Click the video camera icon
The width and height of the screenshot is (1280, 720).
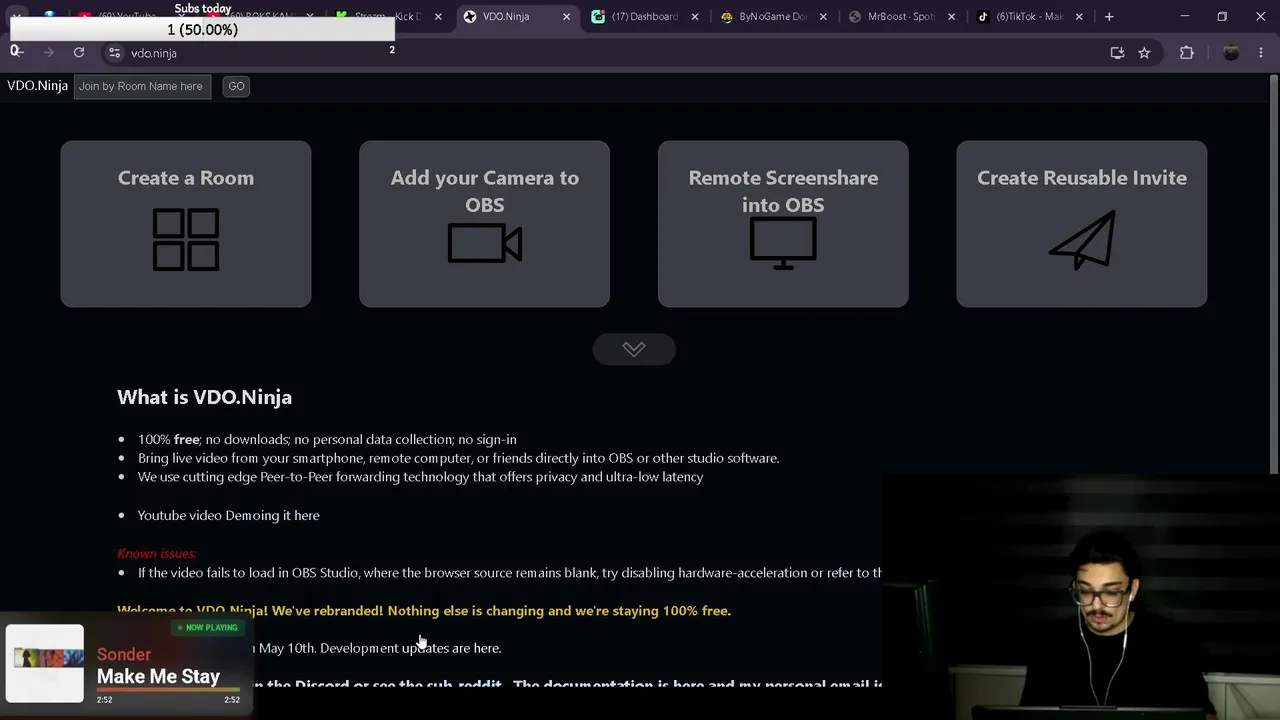tap(485, 244)
